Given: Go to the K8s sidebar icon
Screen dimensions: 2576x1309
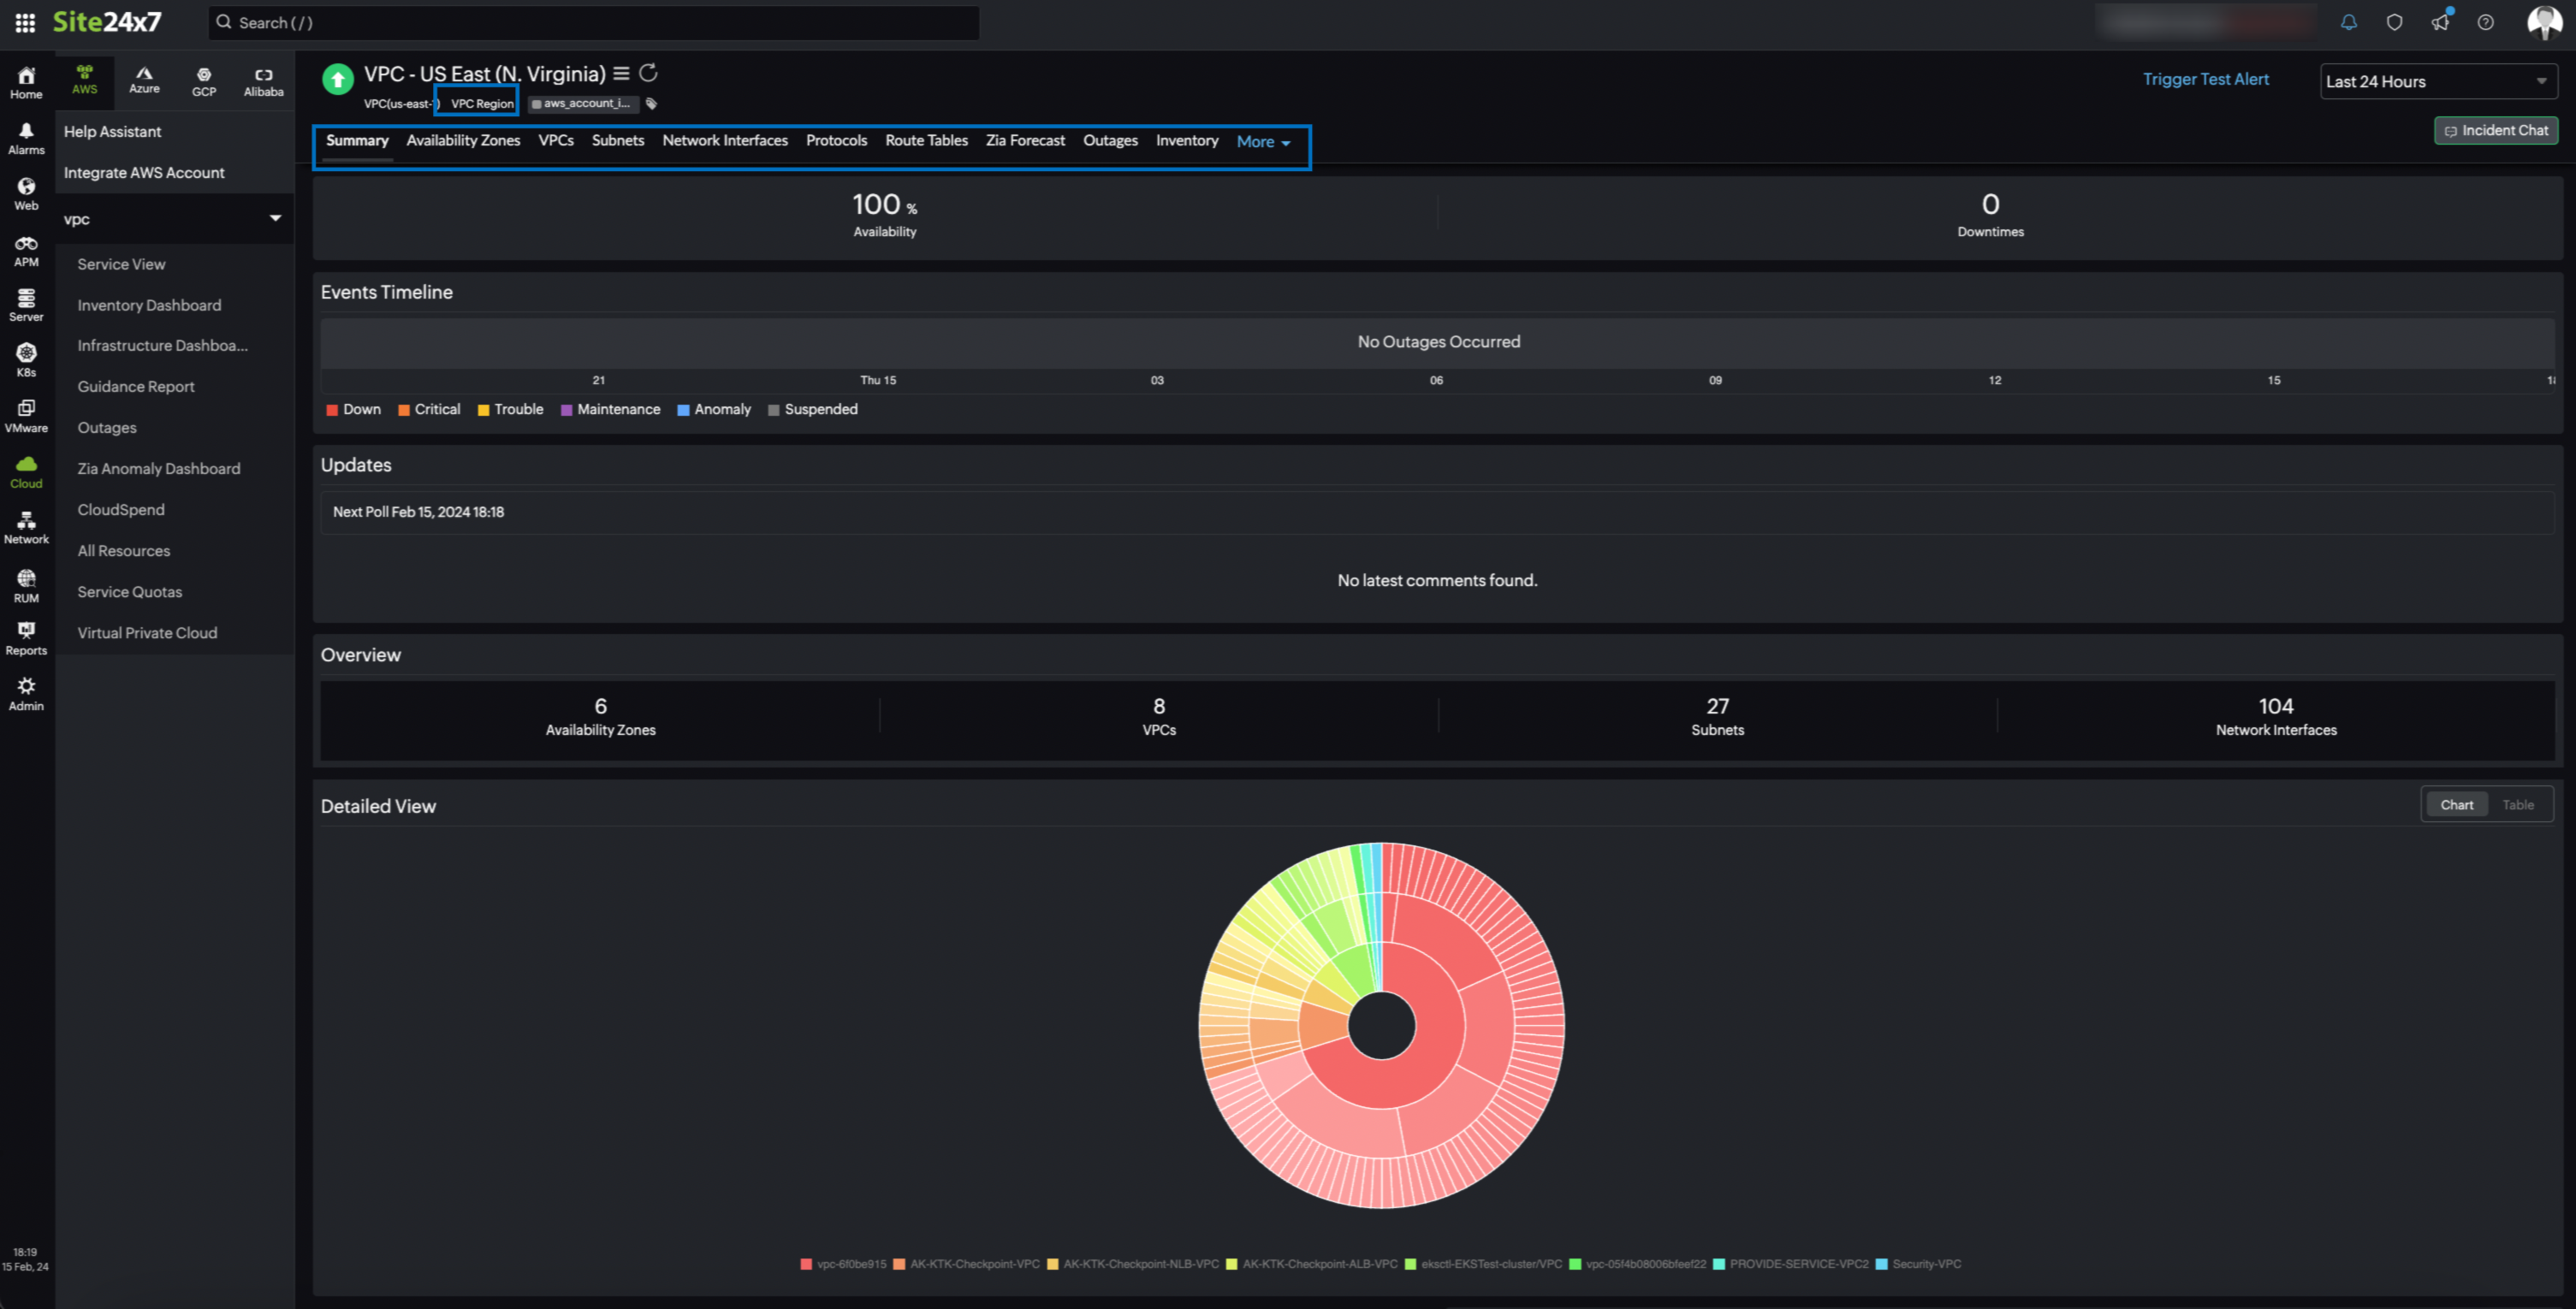Looking at the screenshot, I should coord(26,360).
